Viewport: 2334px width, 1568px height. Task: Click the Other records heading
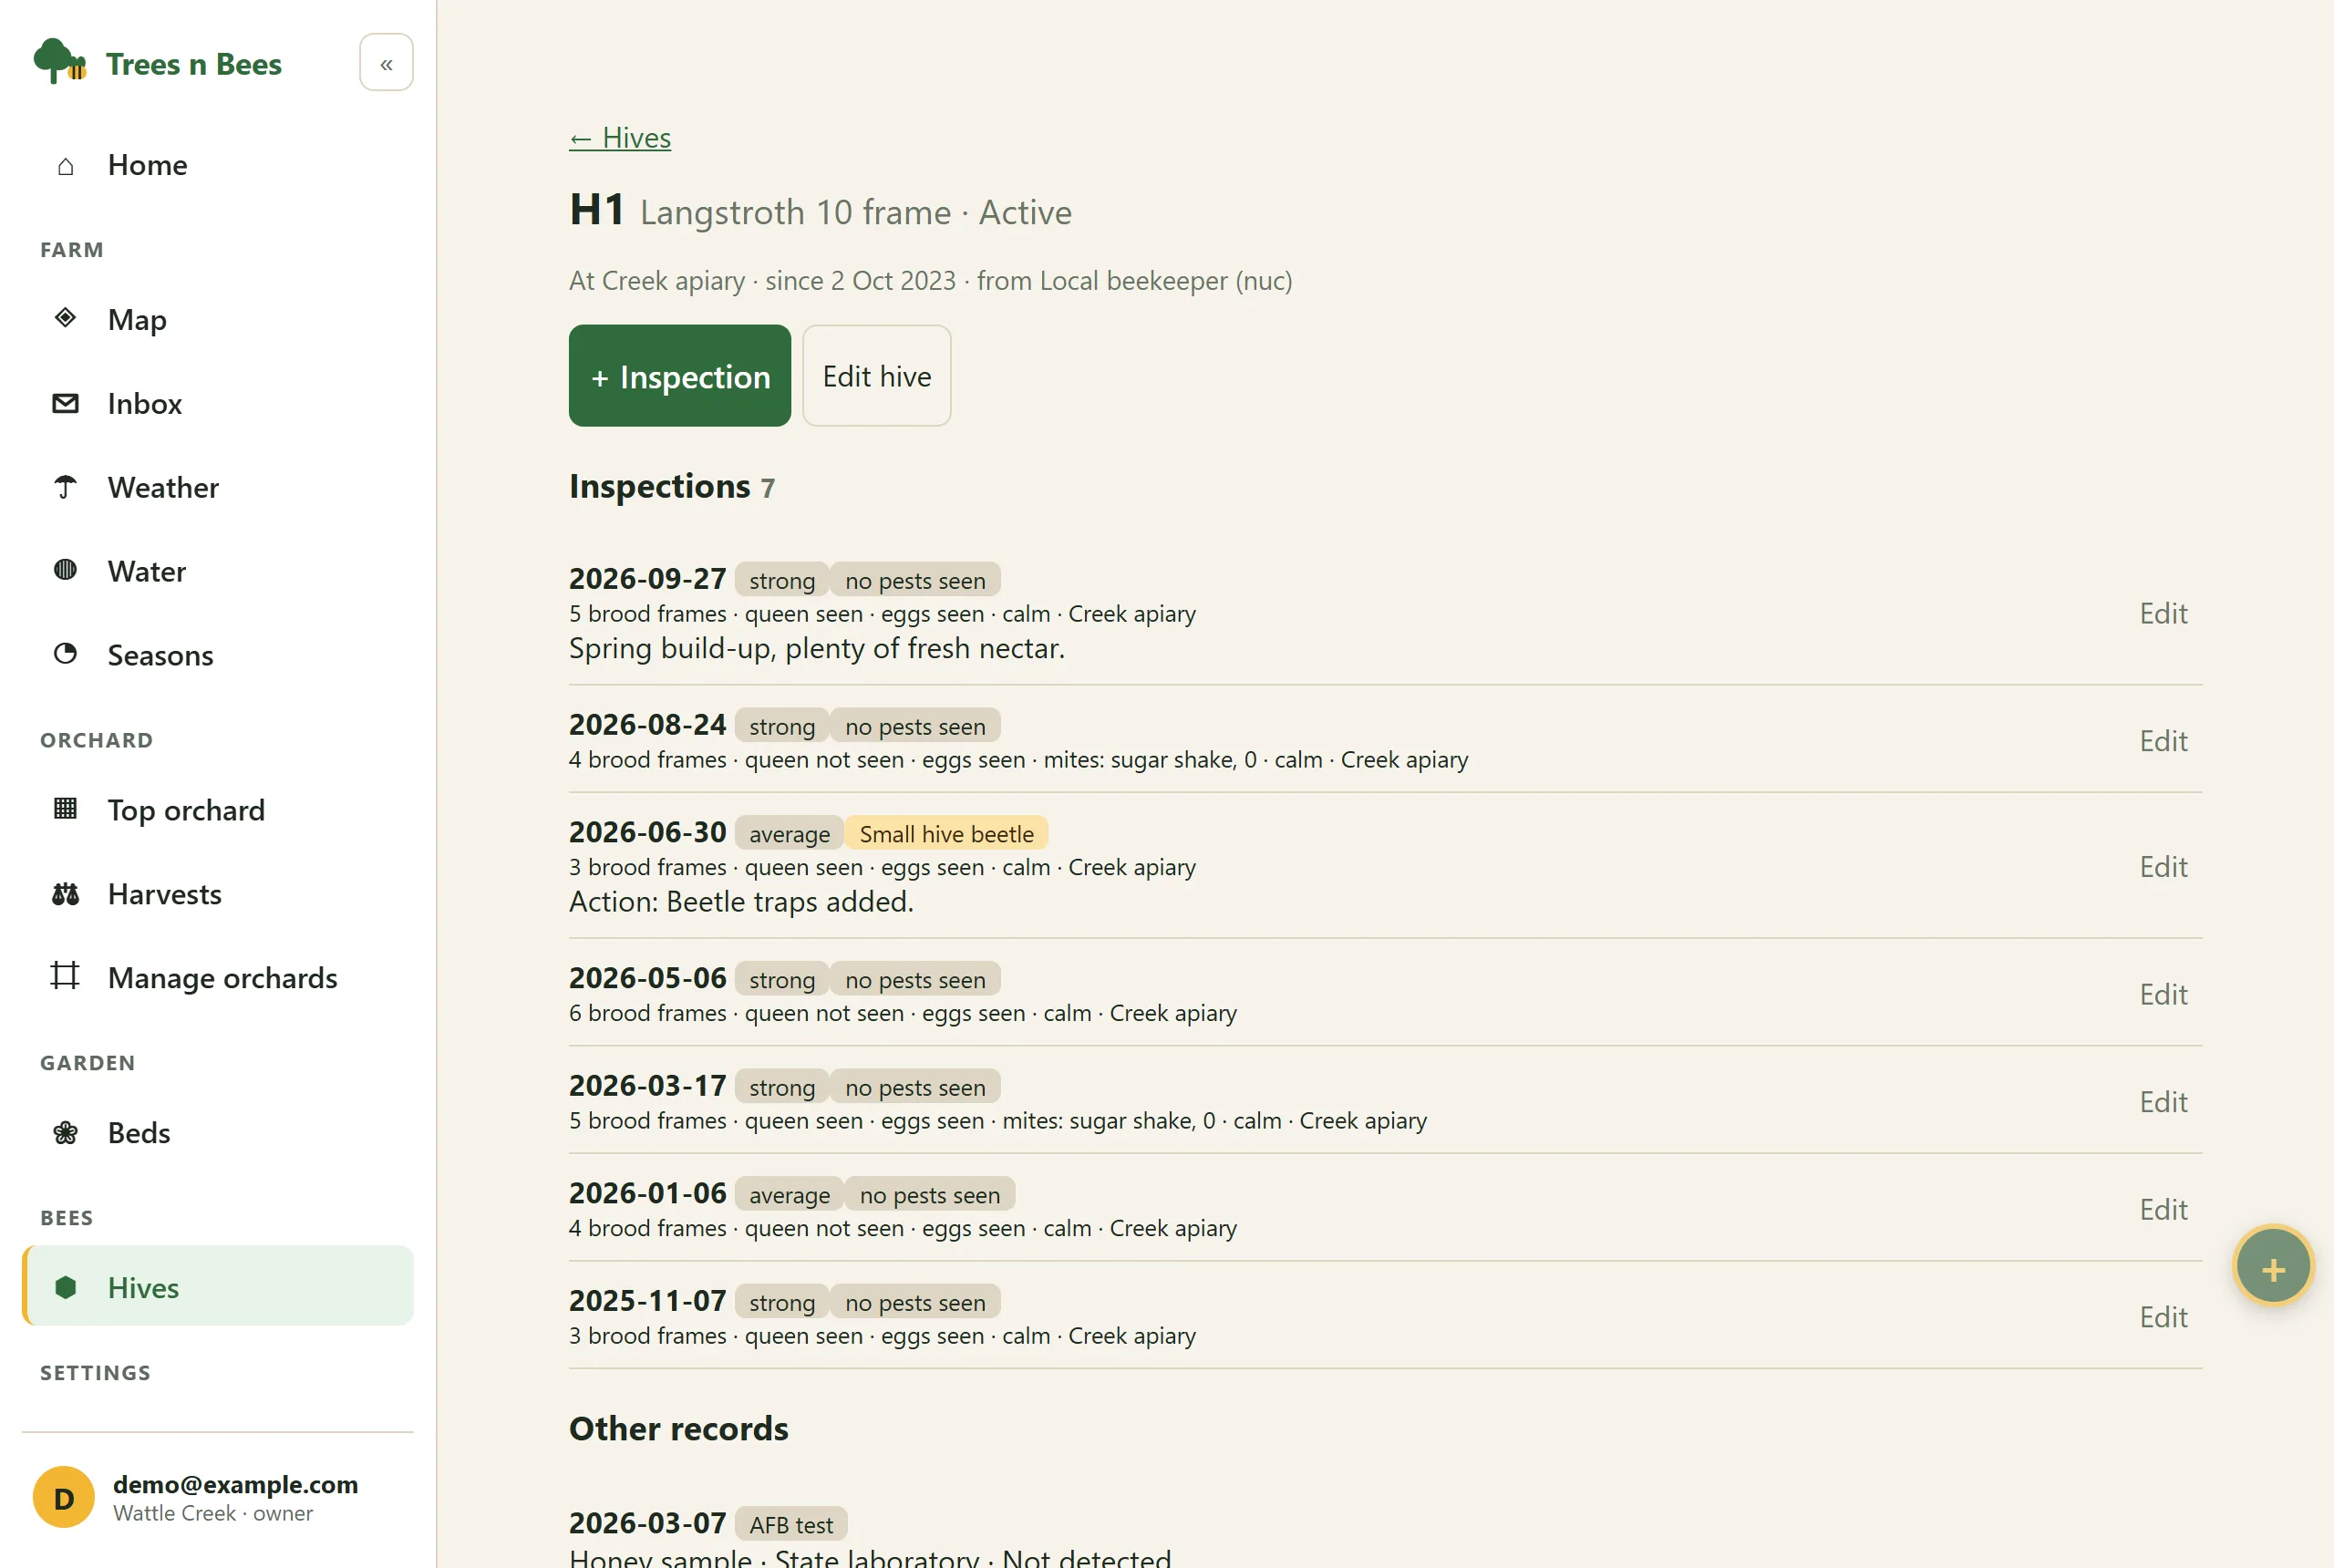[x=678, y=1429]
